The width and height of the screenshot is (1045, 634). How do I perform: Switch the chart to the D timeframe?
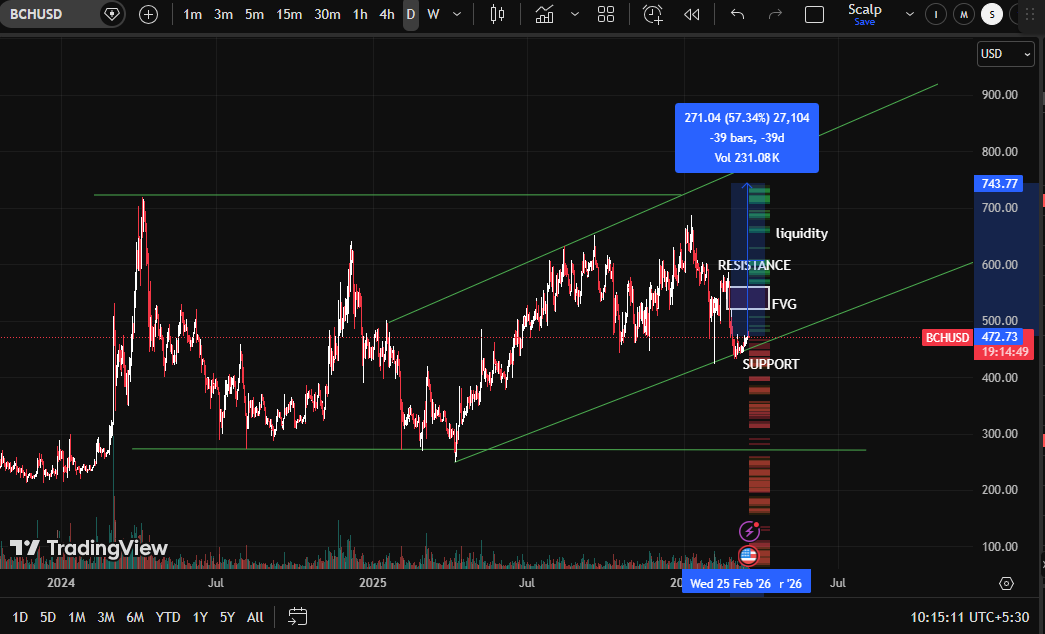pyautogui.click(x=410, y=14)
